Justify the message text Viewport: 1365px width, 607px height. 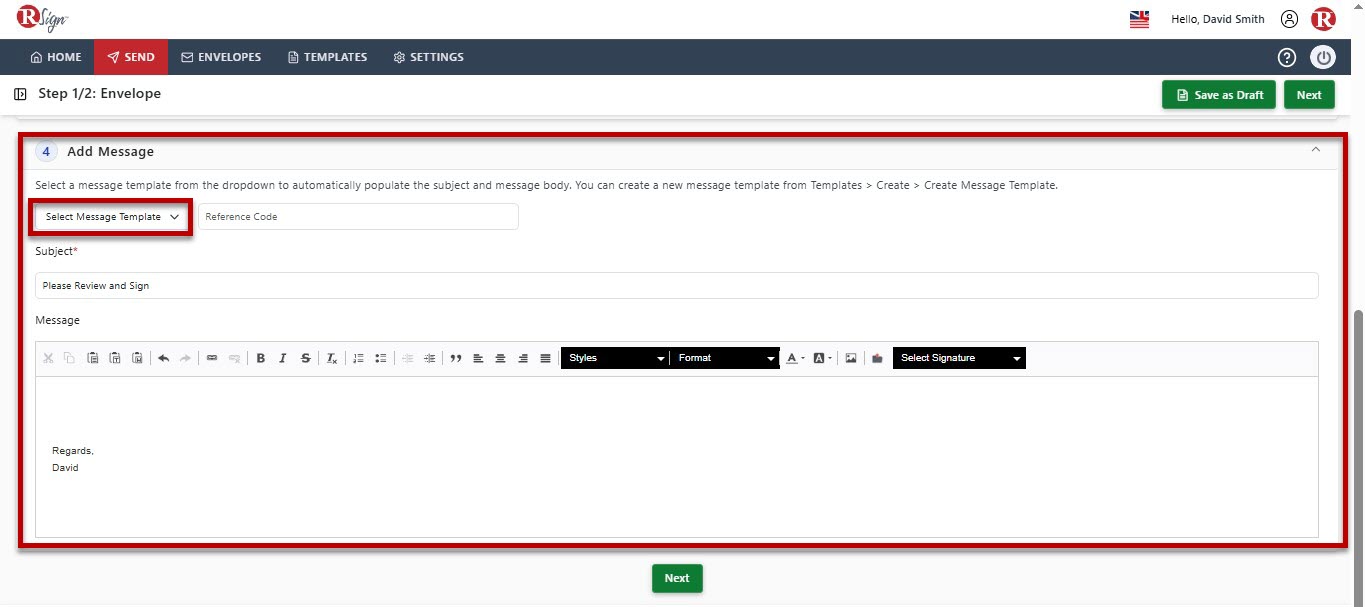coord(545,358)
